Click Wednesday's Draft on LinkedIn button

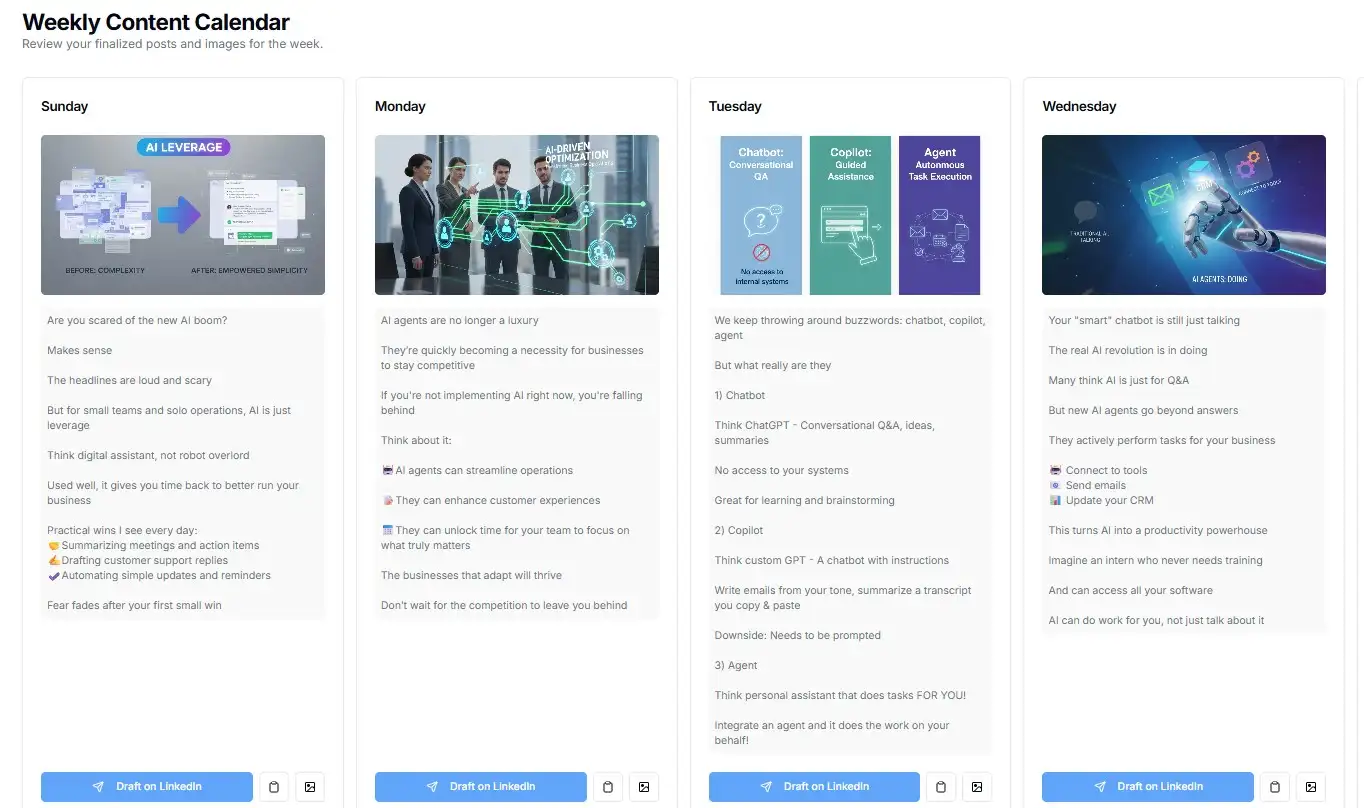pos(1147,787)
